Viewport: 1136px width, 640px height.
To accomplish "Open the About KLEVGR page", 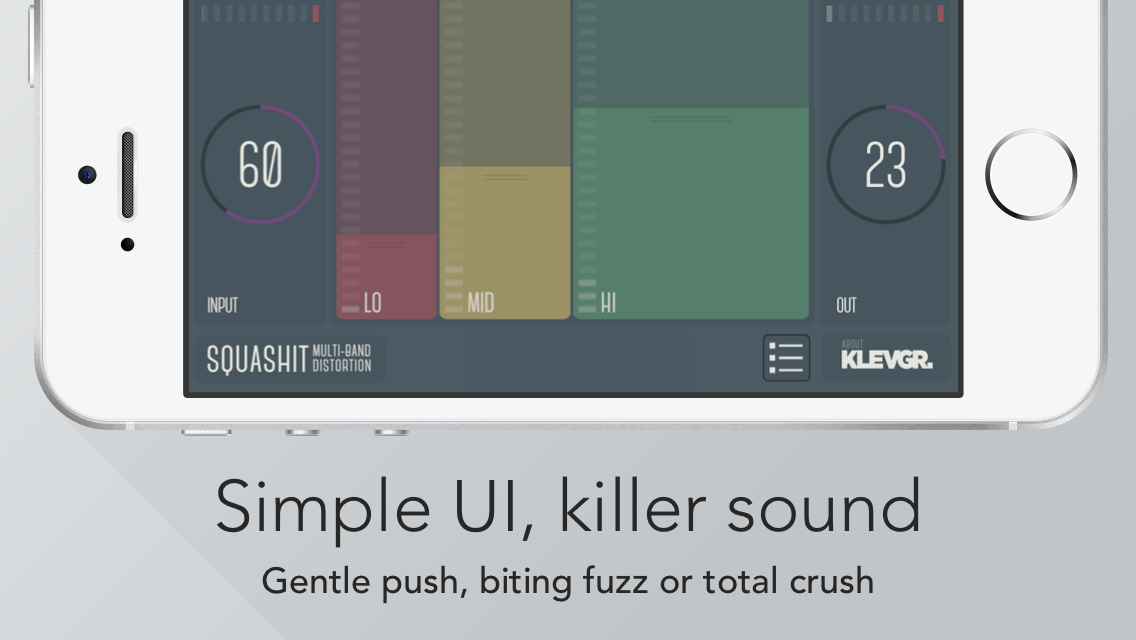I will pos(886,358).
